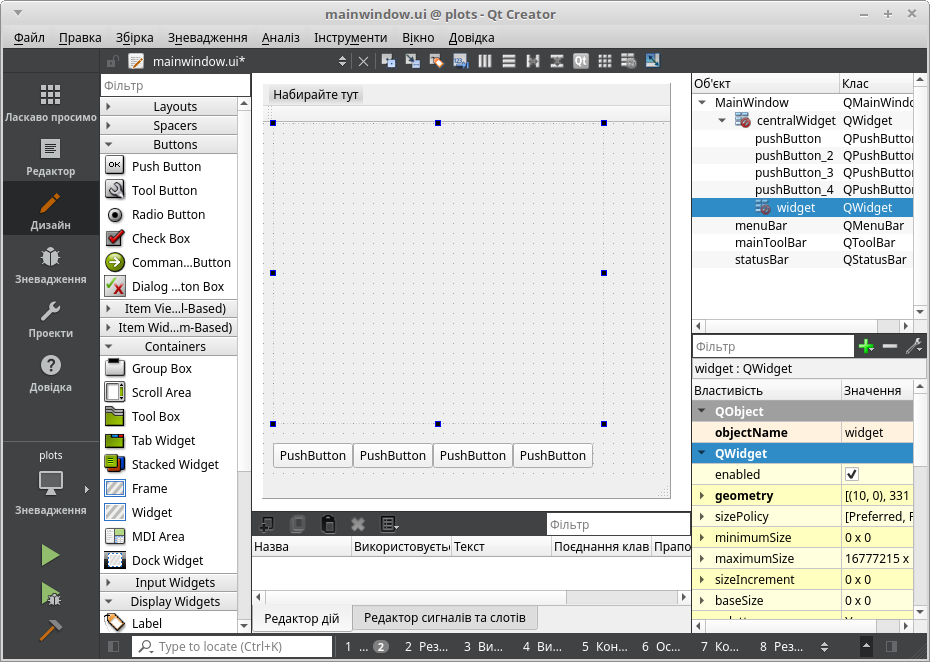This screenshot has width=930, height=662.
Task: Build the project with the hammer icon
Action: click(x=50, y=629)
